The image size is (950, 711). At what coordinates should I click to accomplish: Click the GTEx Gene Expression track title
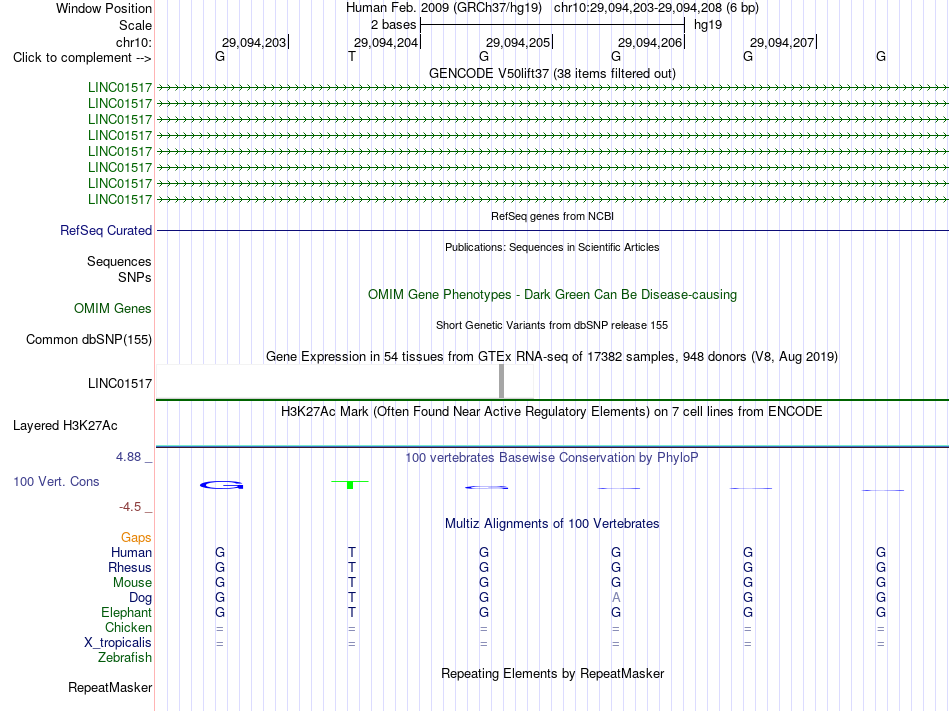(552, 356)
